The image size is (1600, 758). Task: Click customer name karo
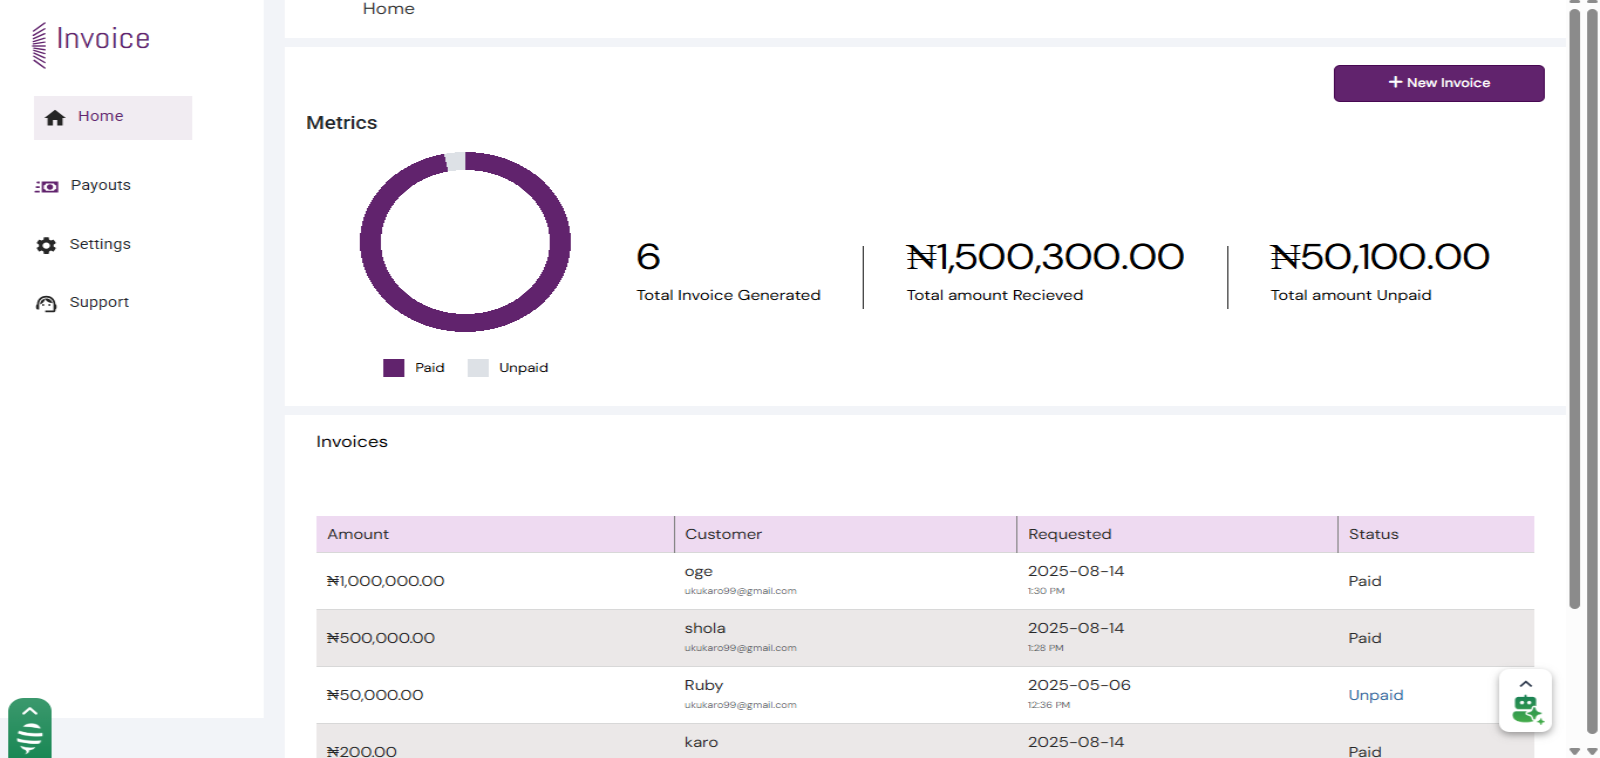pyautogui.click(x=701, y=742)
